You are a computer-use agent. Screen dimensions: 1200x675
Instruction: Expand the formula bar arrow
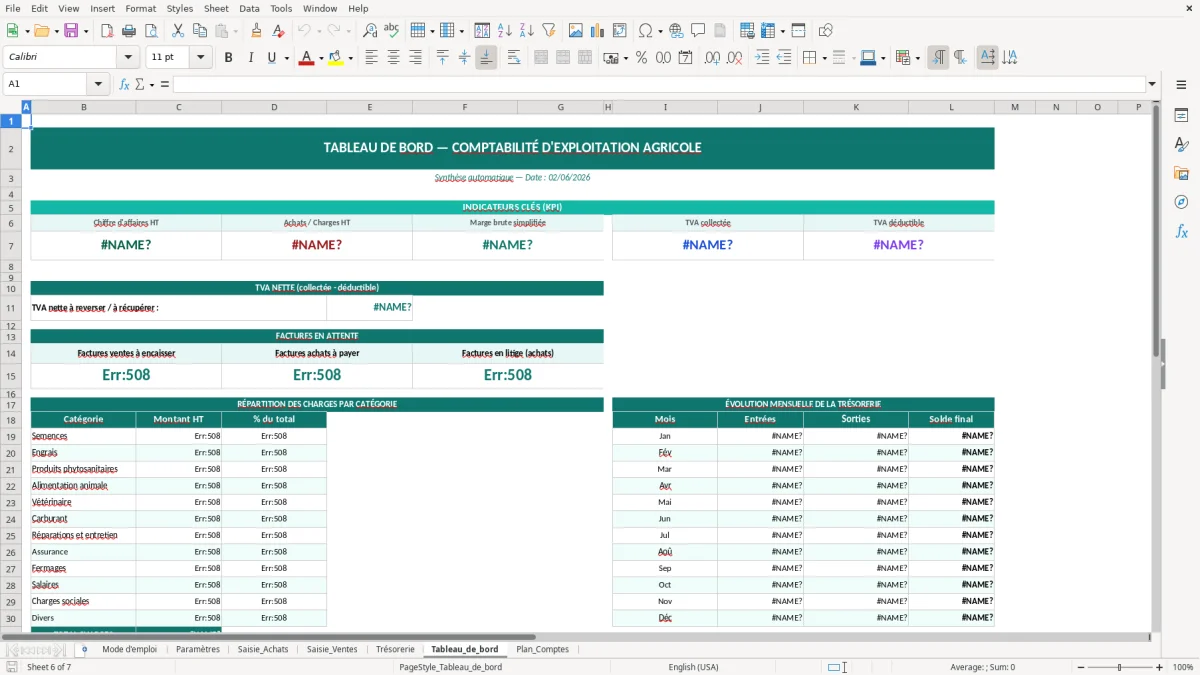[1152, 84]
